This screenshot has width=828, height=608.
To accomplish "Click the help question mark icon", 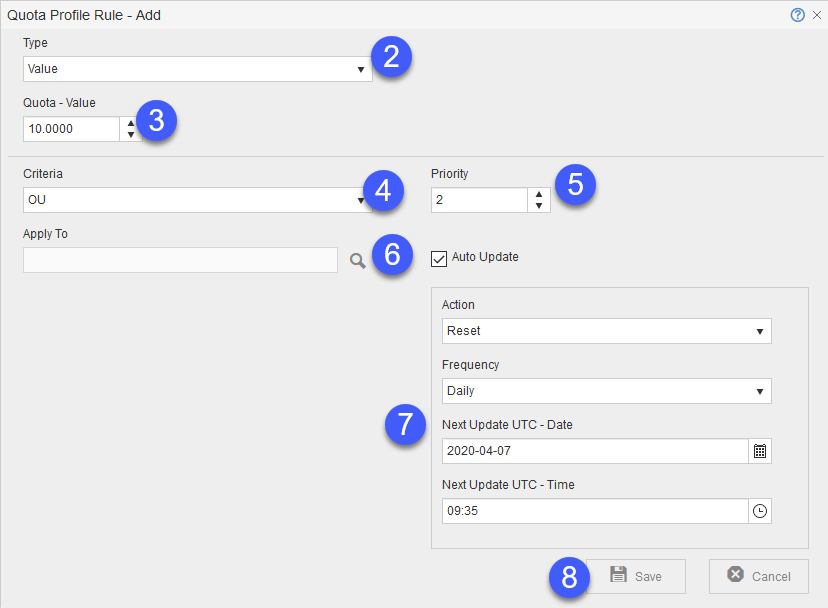I will pyautogui.click(x=797, y=15).
